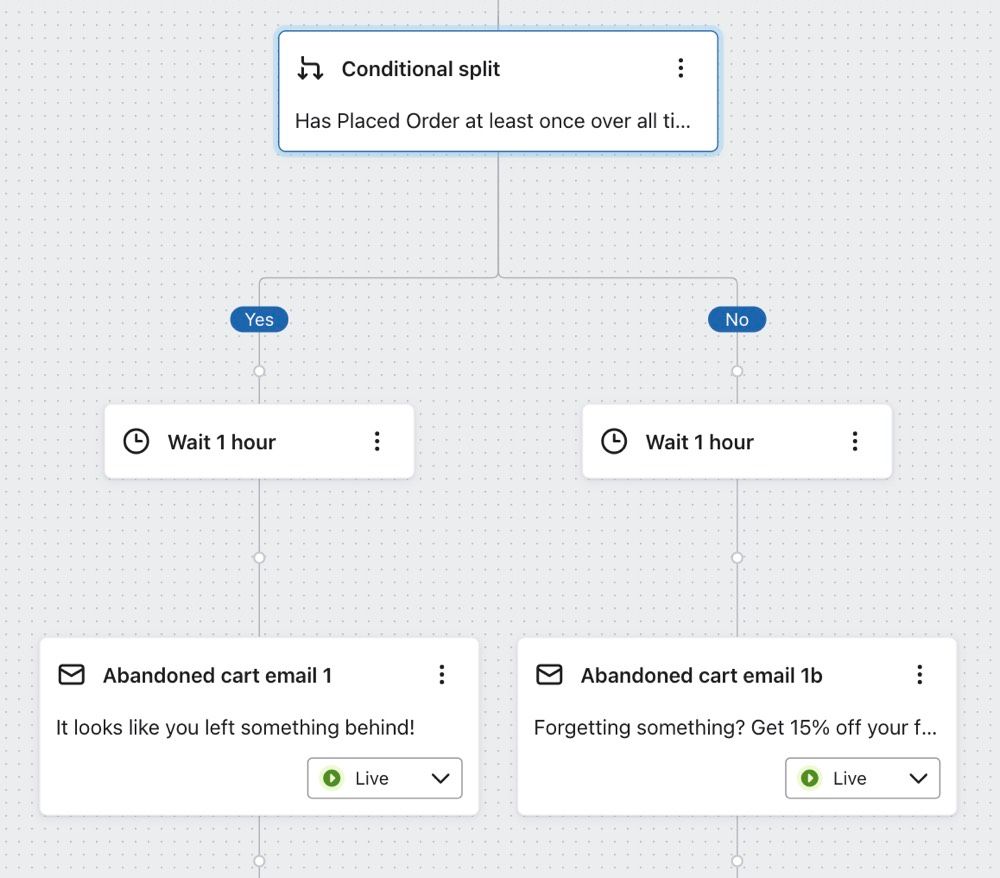Select the clock icon on the left Wait 1 hour node
This screenshot has width=1000, height=878.
pyautogui.click(x=136, y=440)
